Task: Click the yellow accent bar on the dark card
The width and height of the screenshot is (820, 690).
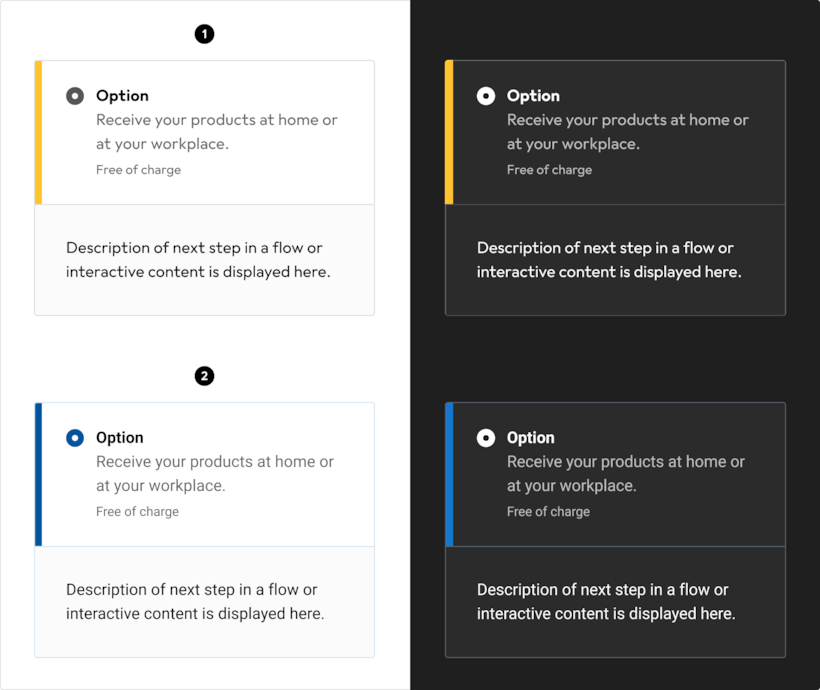Action: click(x=449, y=132)
